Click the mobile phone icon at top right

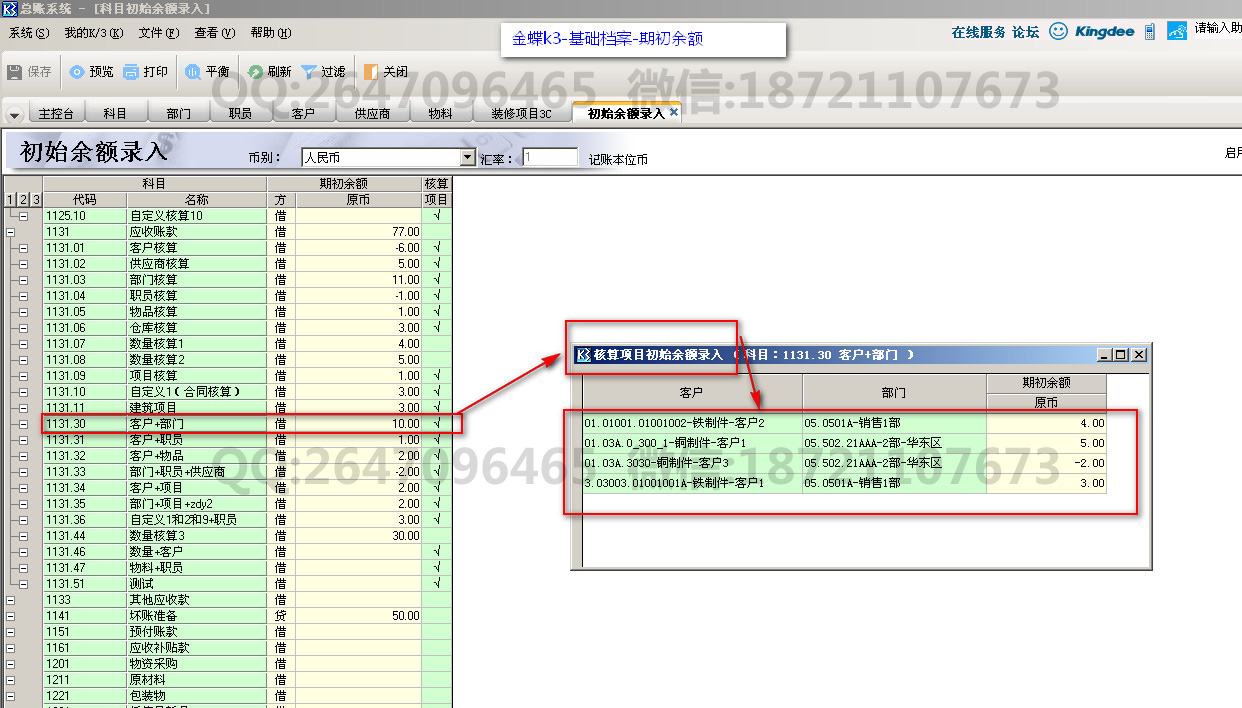click(1150, 31)
